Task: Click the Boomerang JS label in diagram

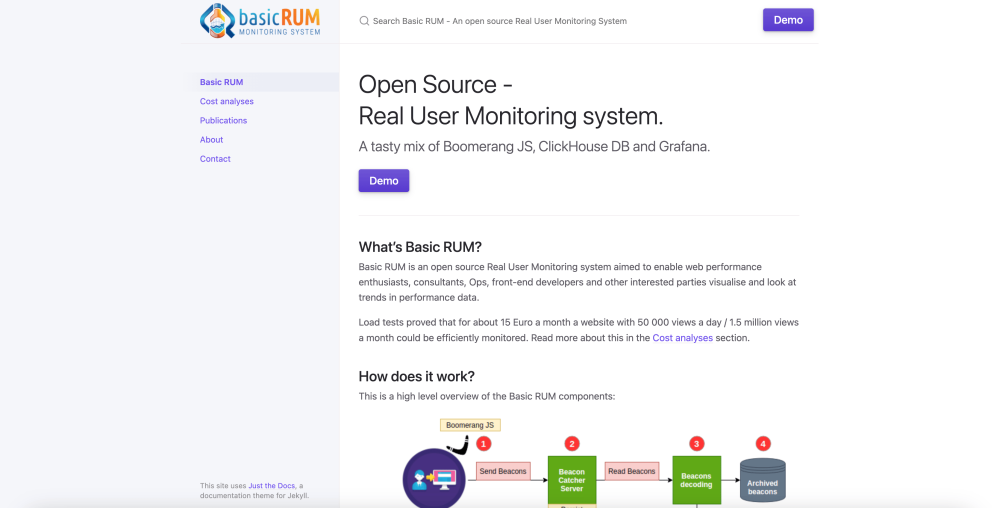Action: pyautogui.click(x=470, y=425)
